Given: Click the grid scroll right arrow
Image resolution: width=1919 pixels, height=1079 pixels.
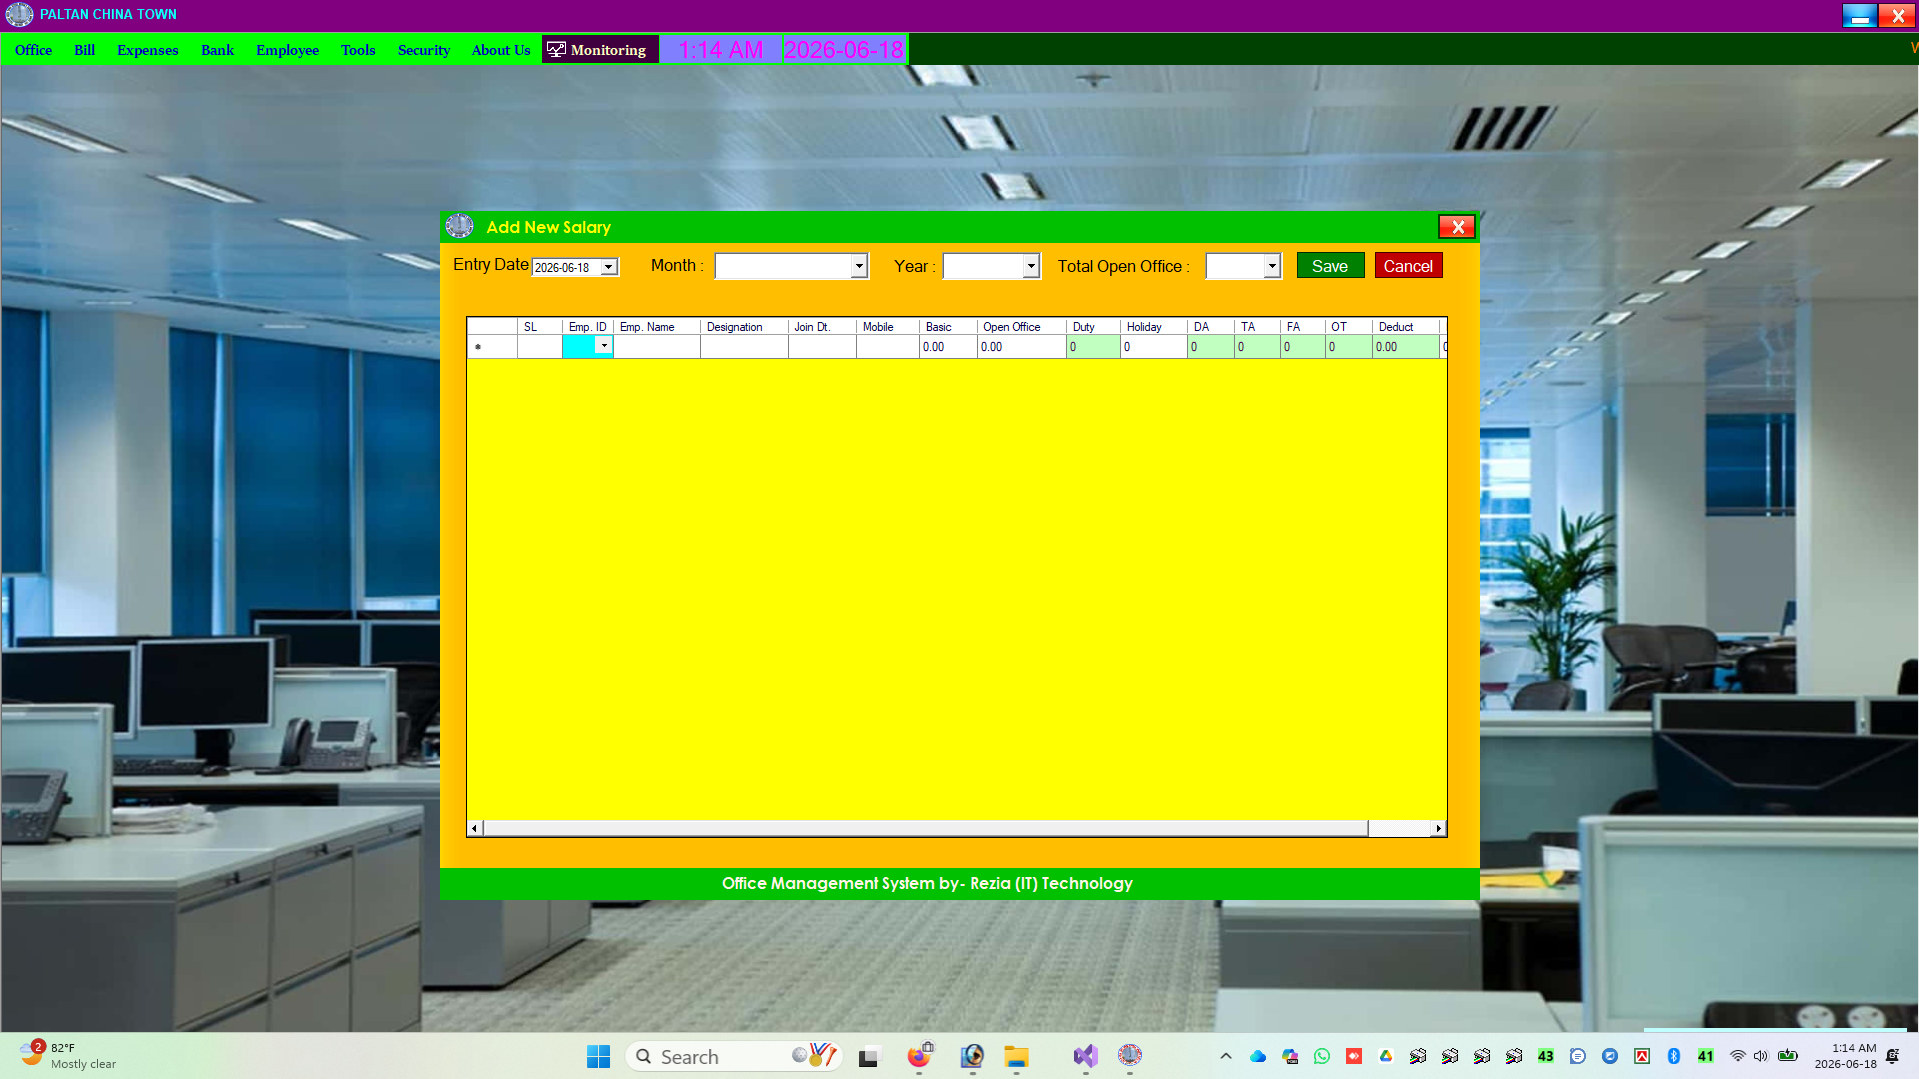Looking at the screenshot, I should (x=1439, y=828).
